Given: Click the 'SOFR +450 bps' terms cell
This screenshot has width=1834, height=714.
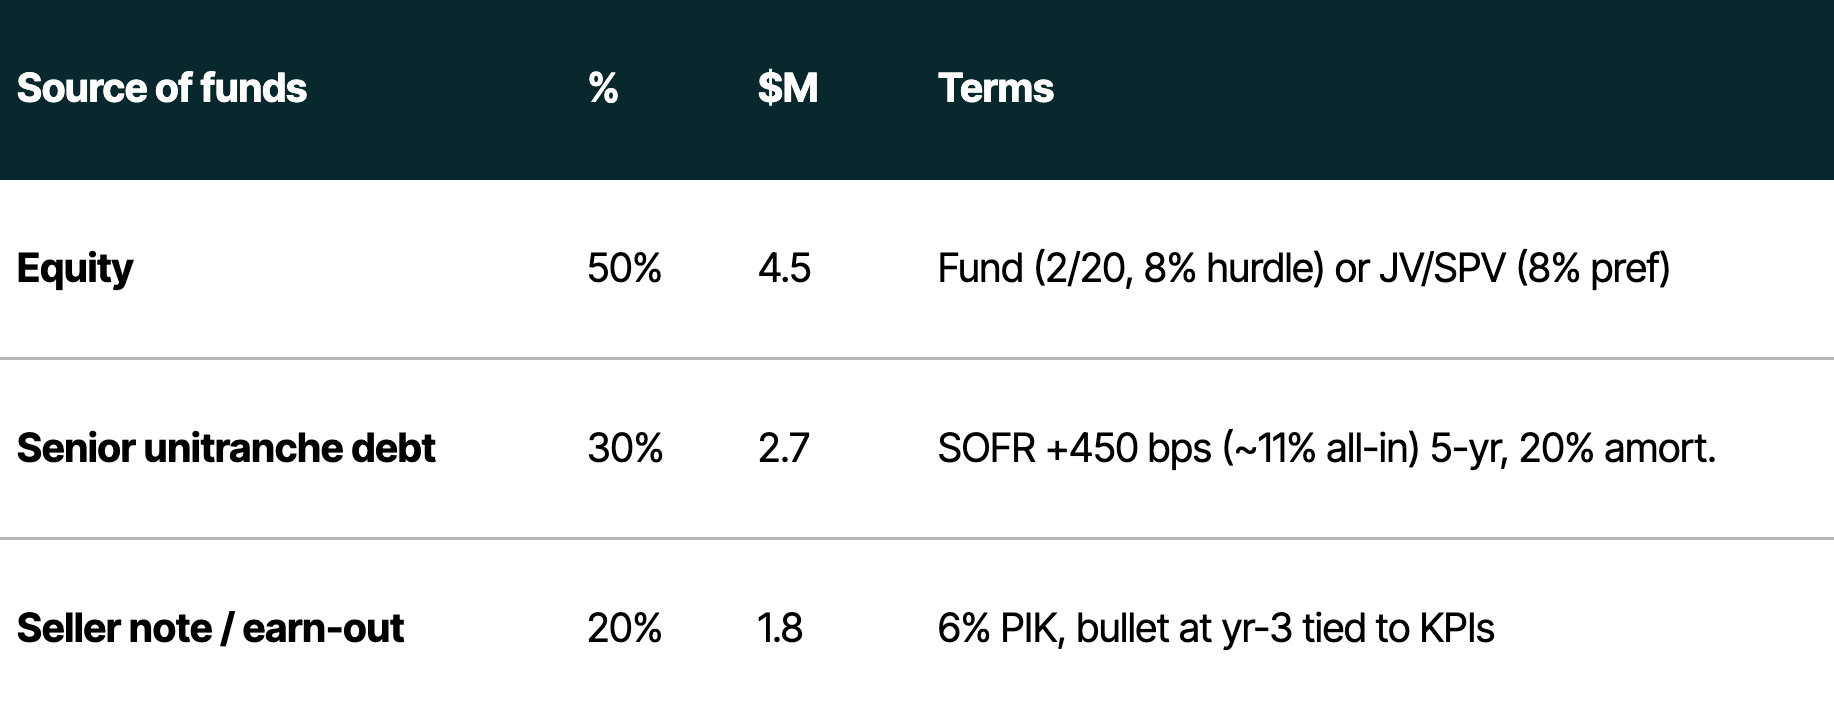Looking at the screenshot, I should pyautogui.click(x=1074, y=448).
